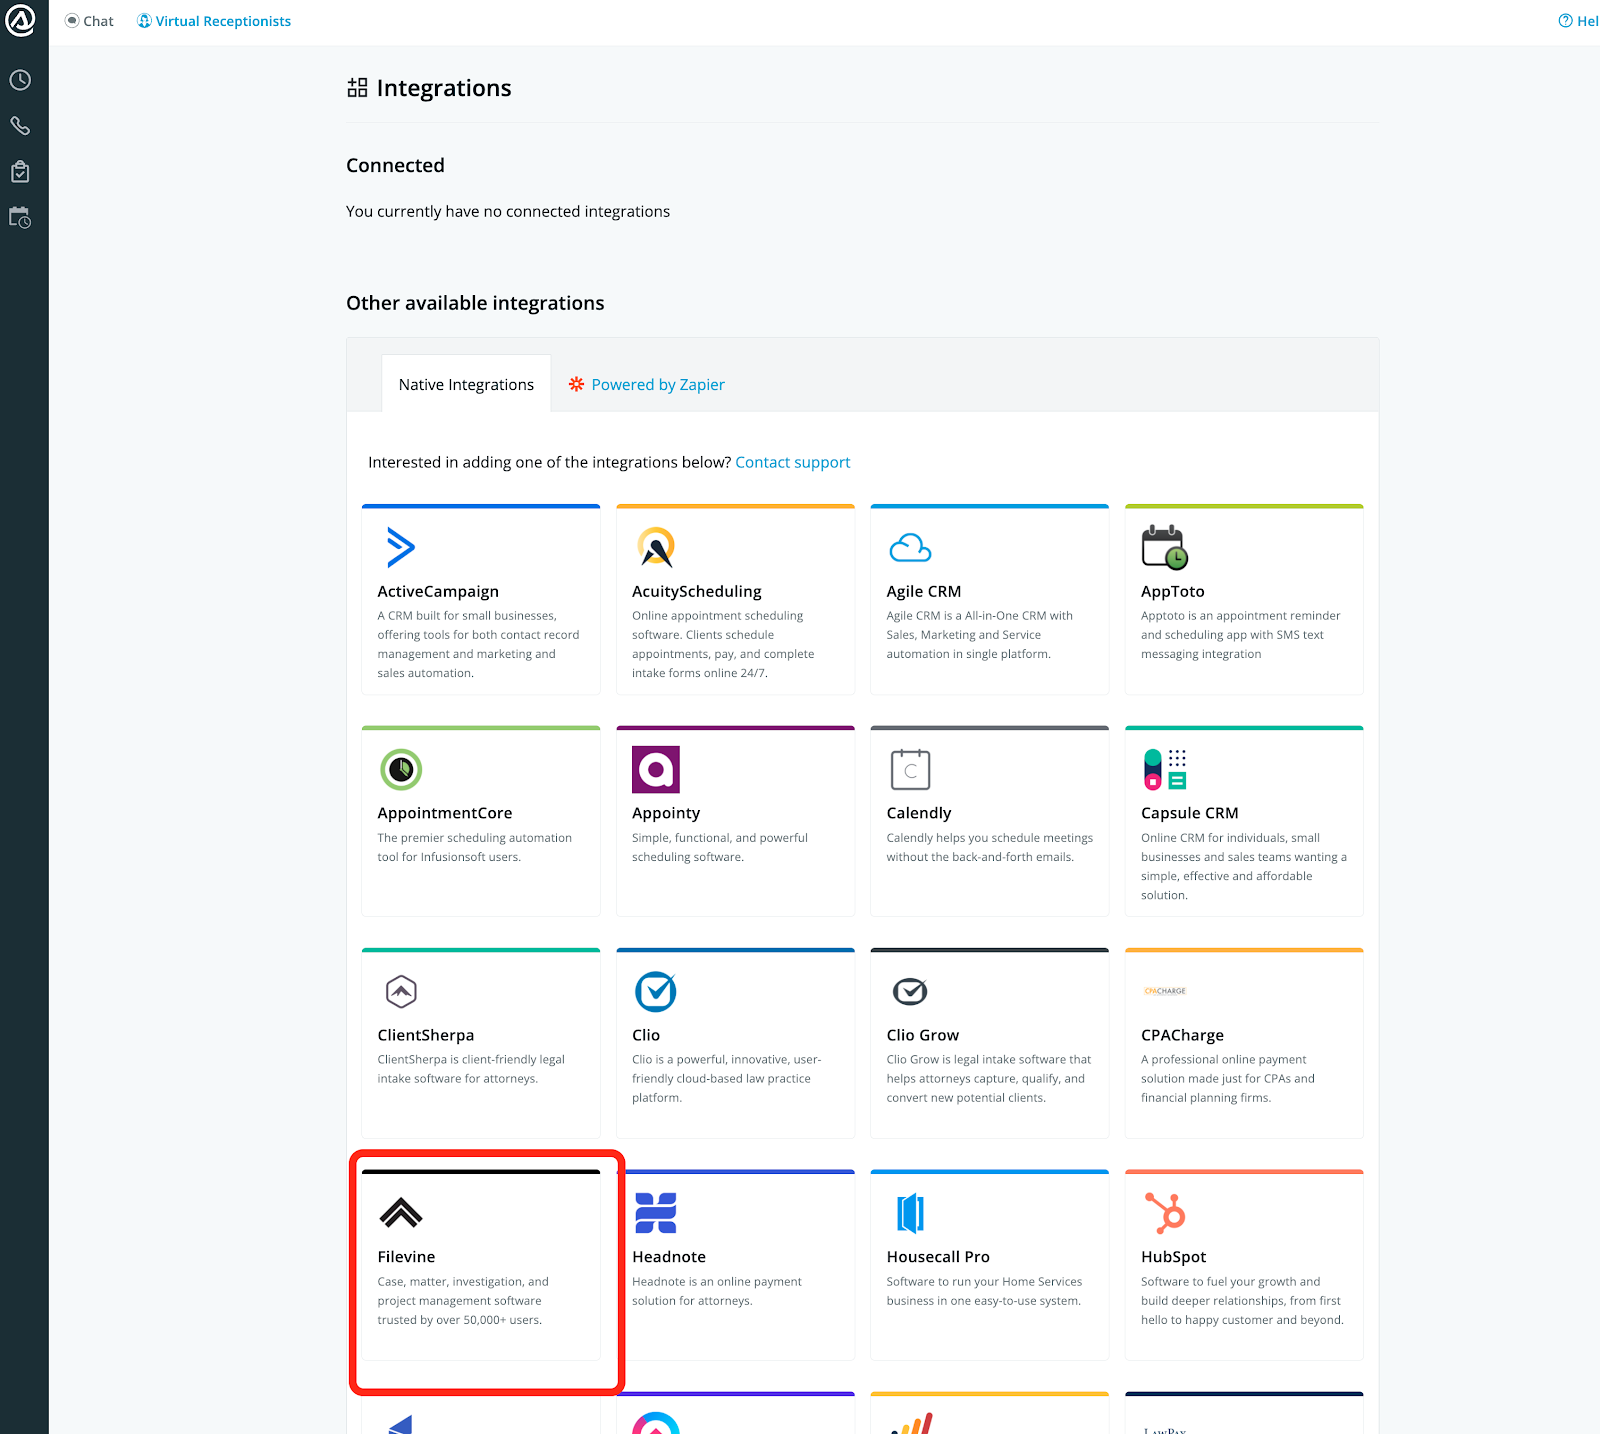Open the Virtual Receptionists menu item

pos(213,20)
